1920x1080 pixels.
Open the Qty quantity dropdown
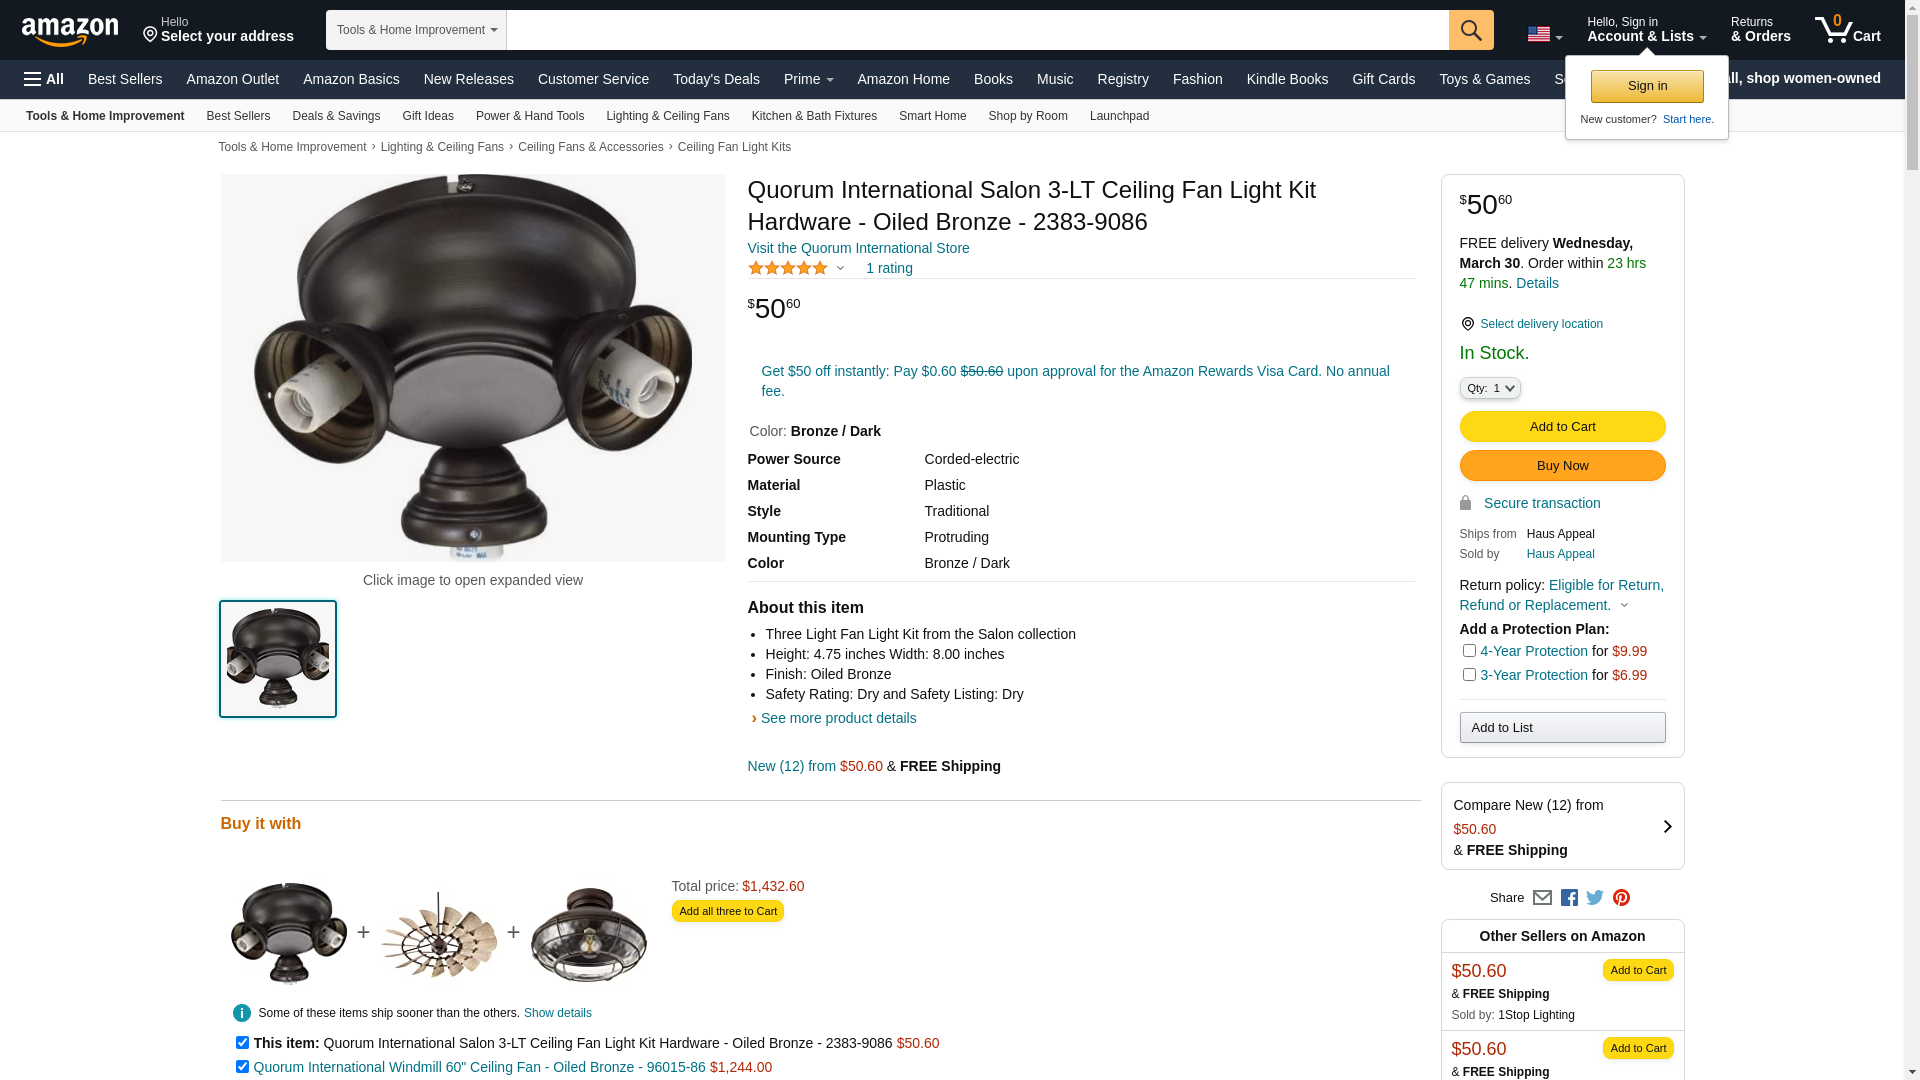pos(1490,388)
